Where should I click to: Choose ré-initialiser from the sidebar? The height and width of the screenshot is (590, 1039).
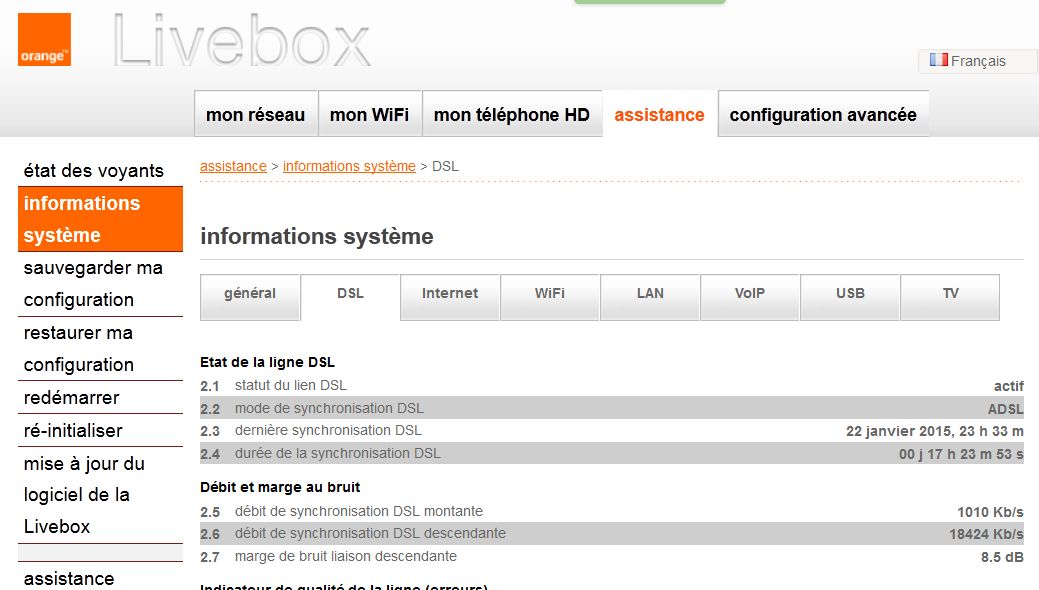[73, 431]
